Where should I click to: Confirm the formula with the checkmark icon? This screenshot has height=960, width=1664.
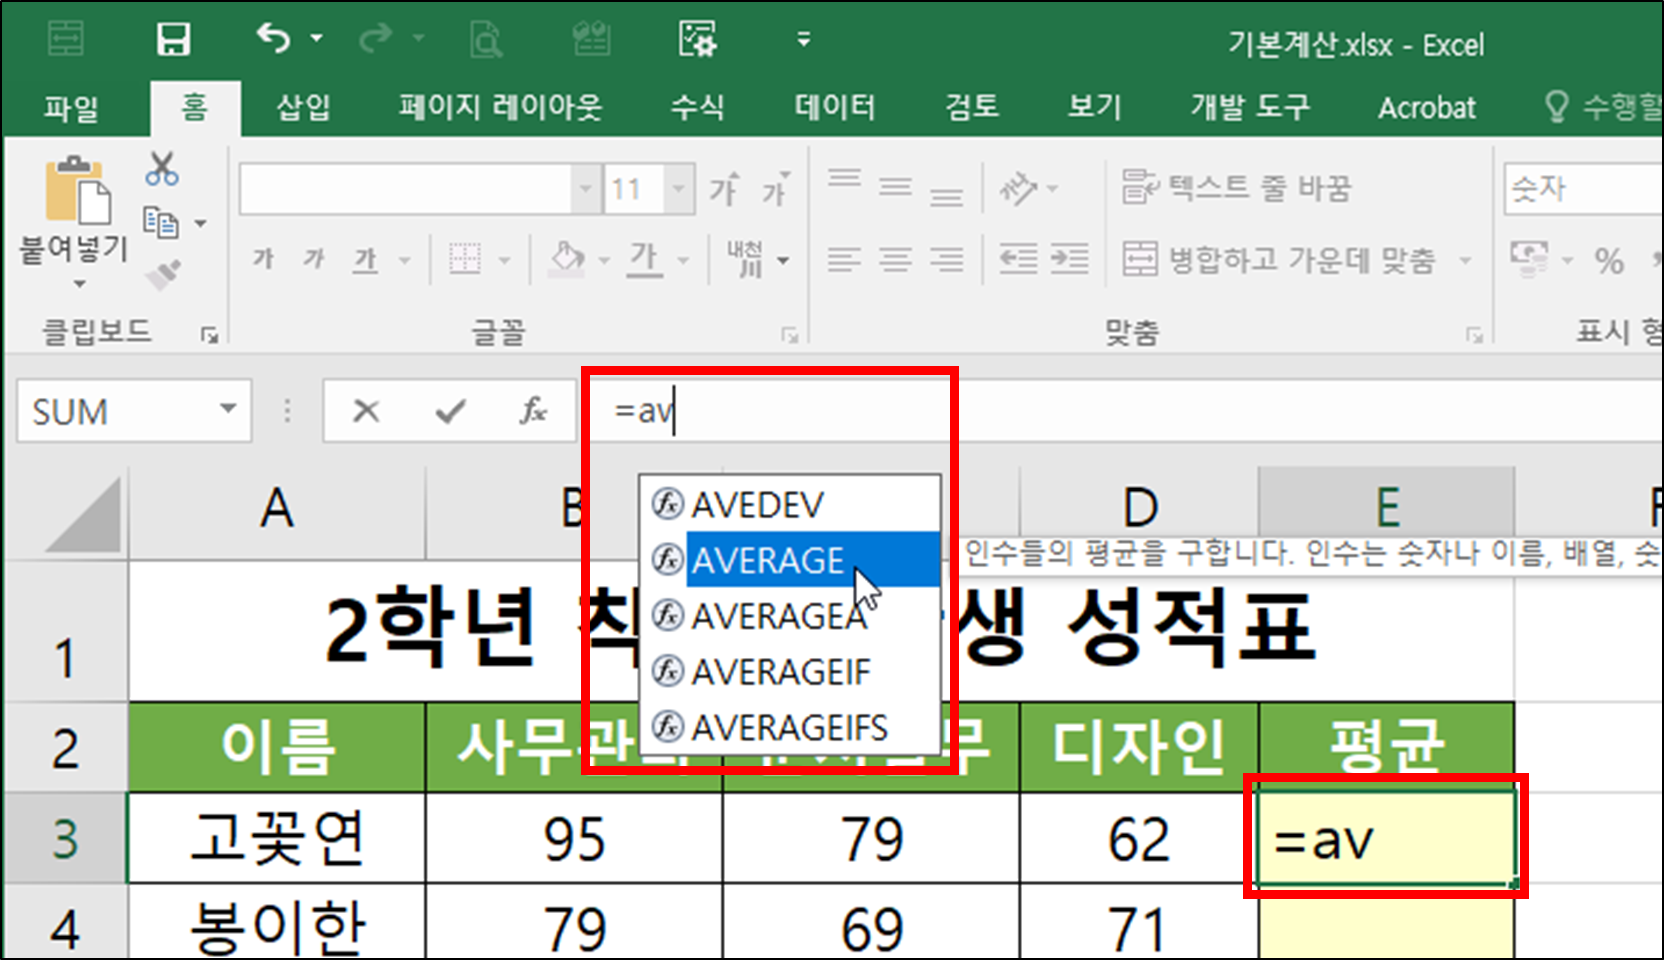tap(449, 410)
